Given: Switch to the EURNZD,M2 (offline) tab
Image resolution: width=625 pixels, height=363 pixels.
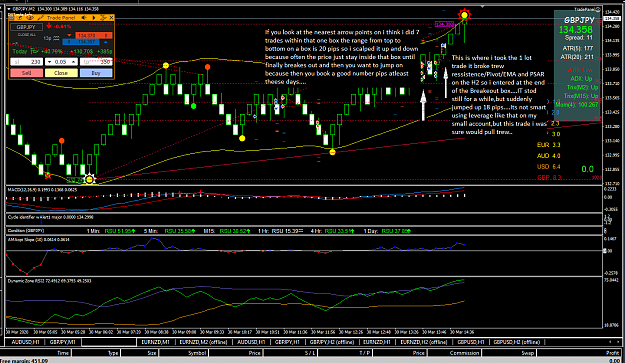Looking at the screenshot, I should click(x=203, y=342).
